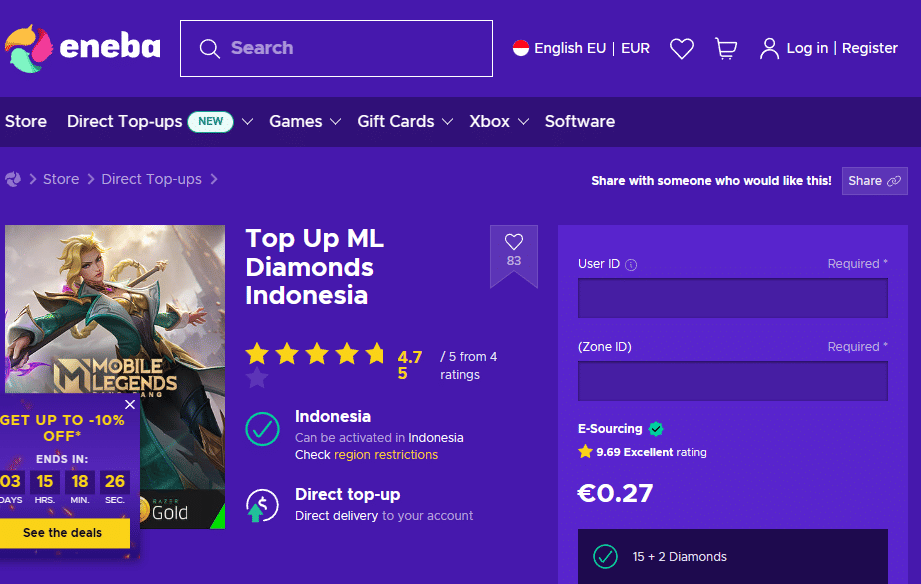This screenshot has width=921, height=584.
Task: Open the wishlist heart icon in header
Action: click(x=681, y=48)
